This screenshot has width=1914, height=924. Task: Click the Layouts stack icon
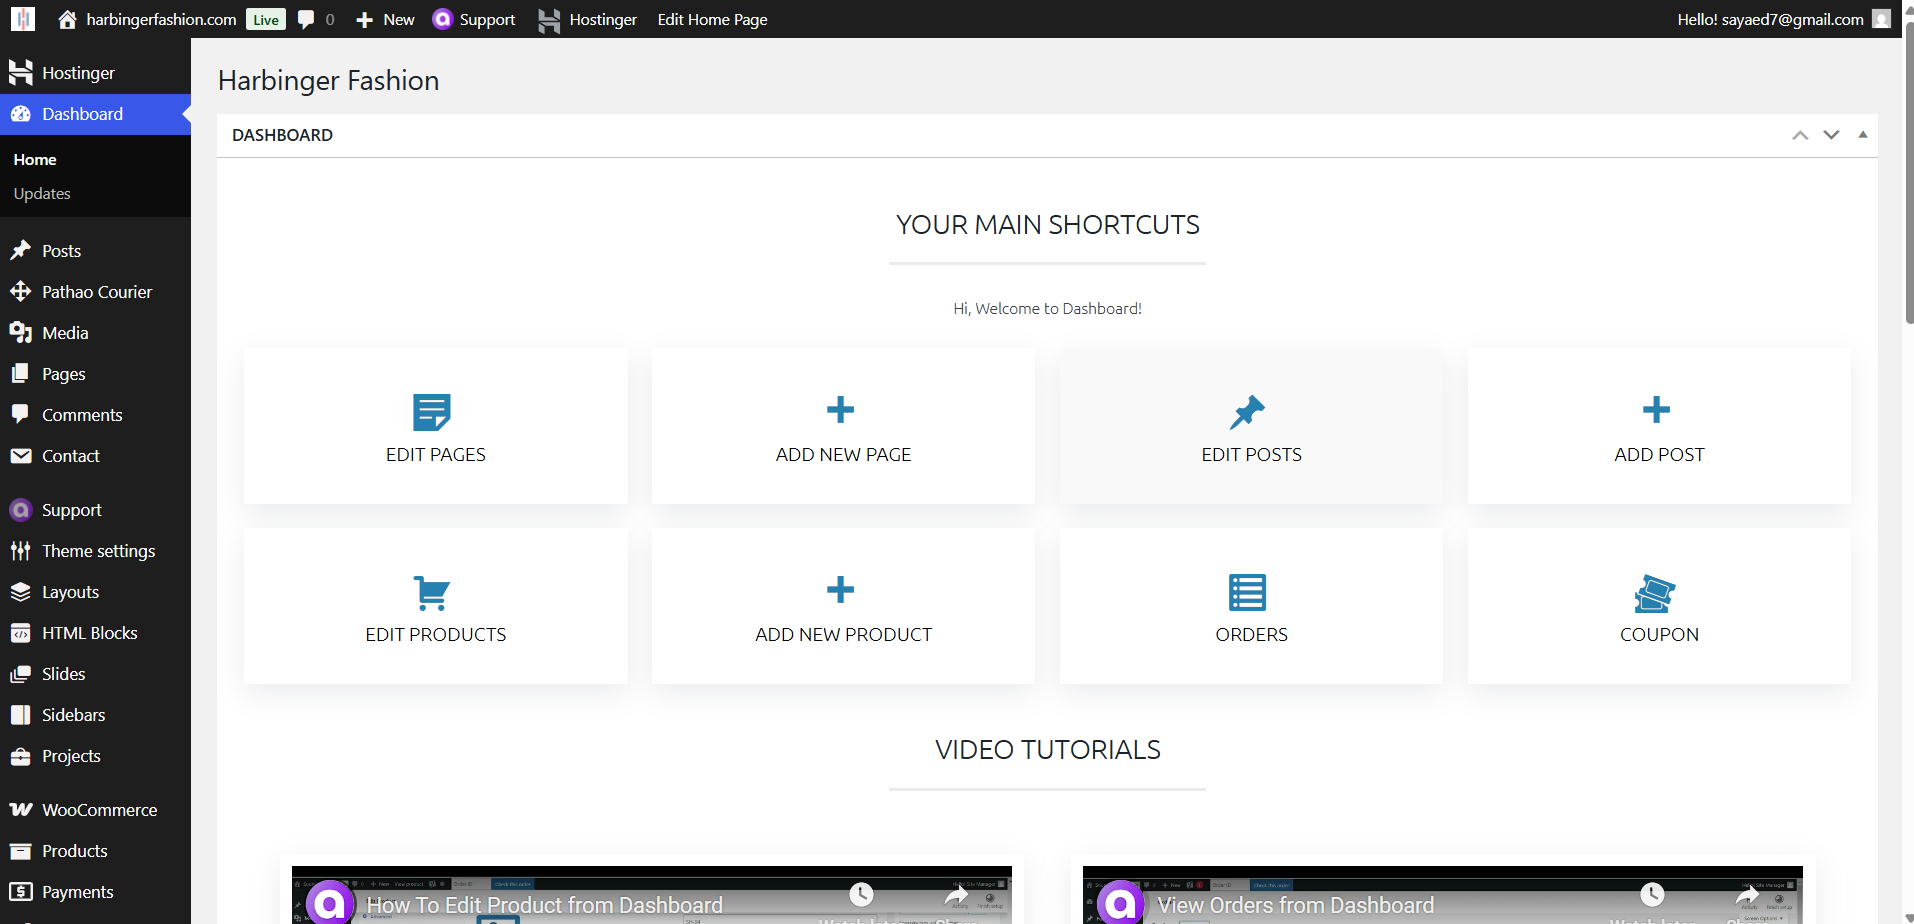[x=21, y=591]
